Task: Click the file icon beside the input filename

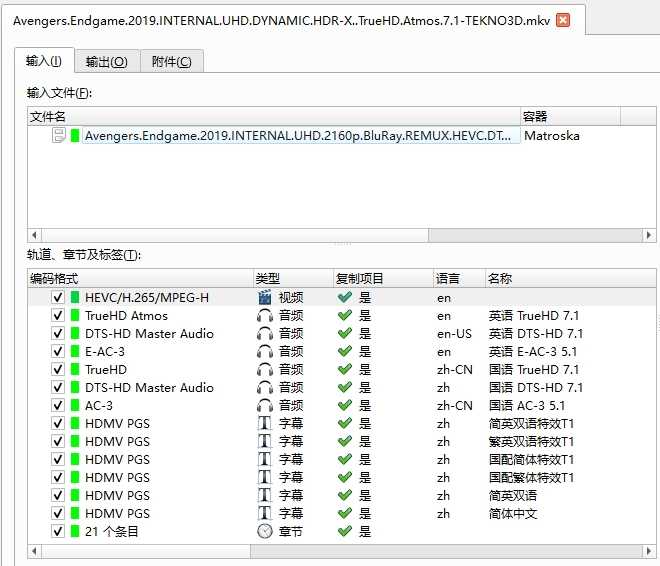Action: (x=59, y=136)
